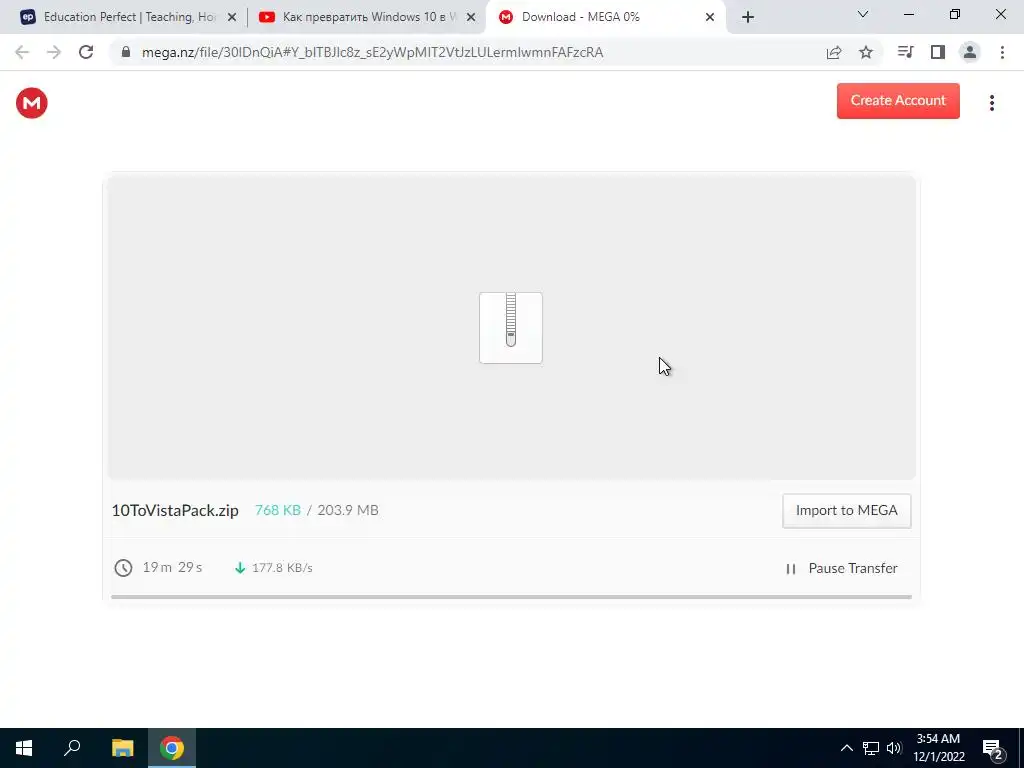Go back to the previous page
The width and height of the screenshot is (1024, 768).
[x=22, y=52]
